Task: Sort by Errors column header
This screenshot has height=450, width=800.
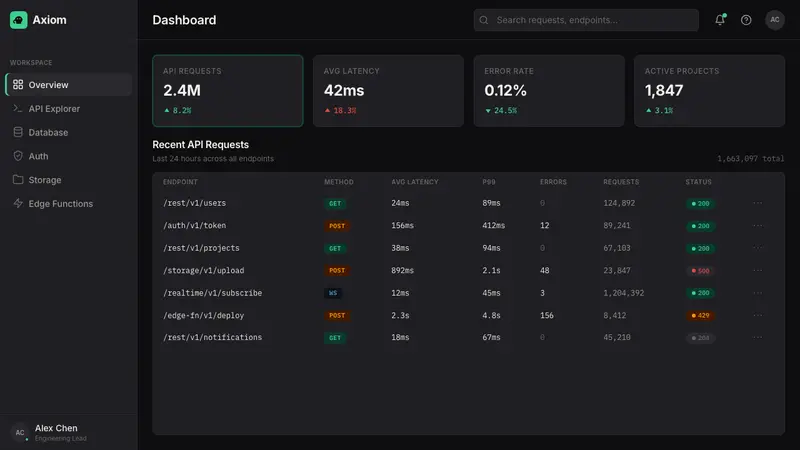Action: coord(553,182)
